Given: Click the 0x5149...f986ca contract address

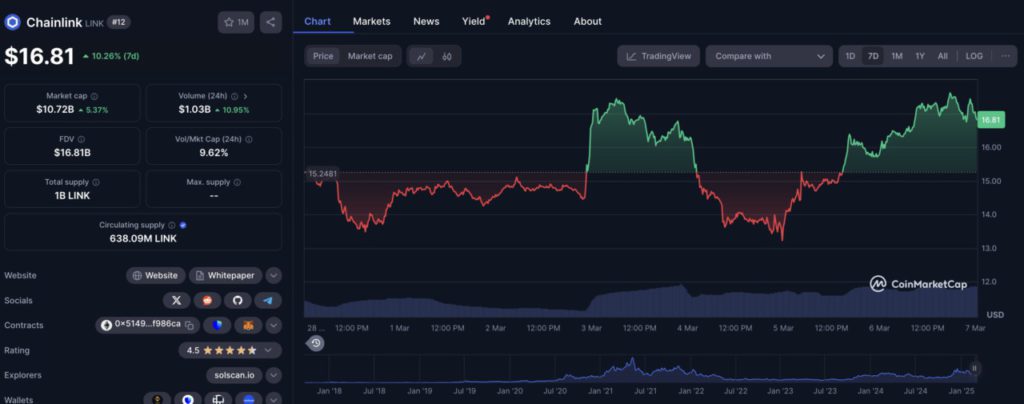Looking at the screenshot, I should pyautogui.click(x=148, y=324).
